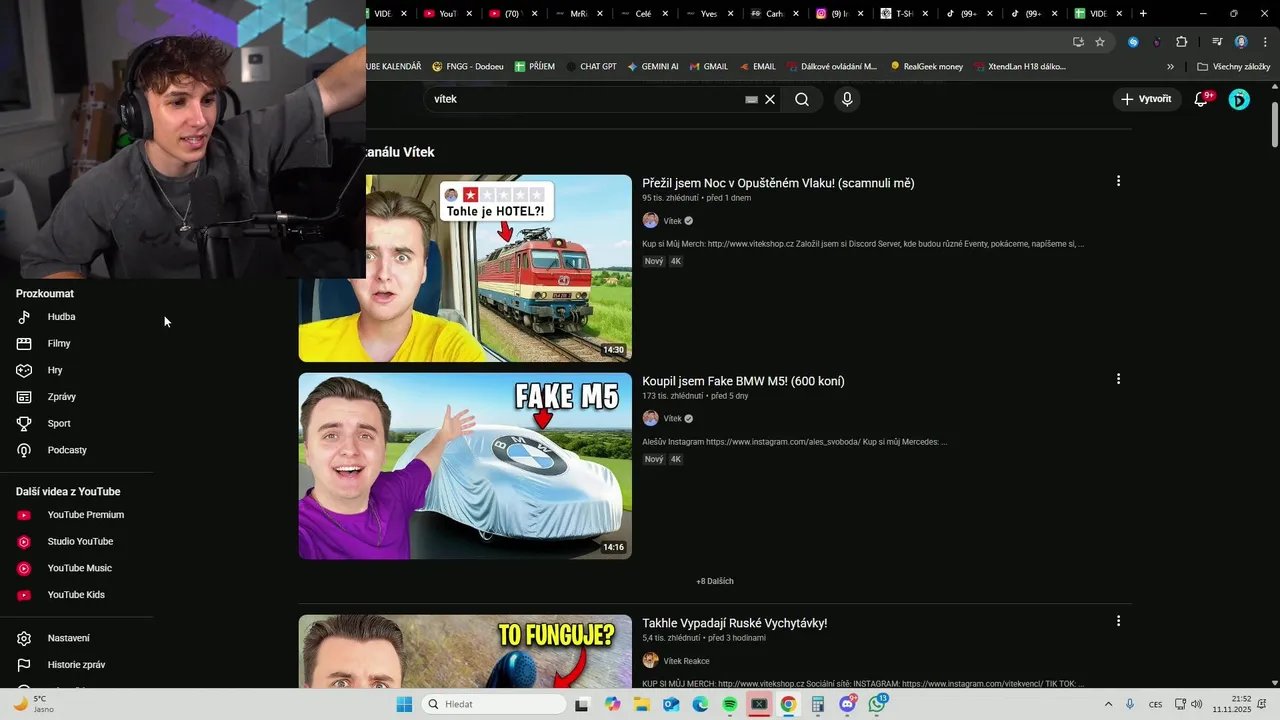The image size is (1280, 720).
Task: Open Chrome media control toolbar icon
Action: [x=1217, y=42]
